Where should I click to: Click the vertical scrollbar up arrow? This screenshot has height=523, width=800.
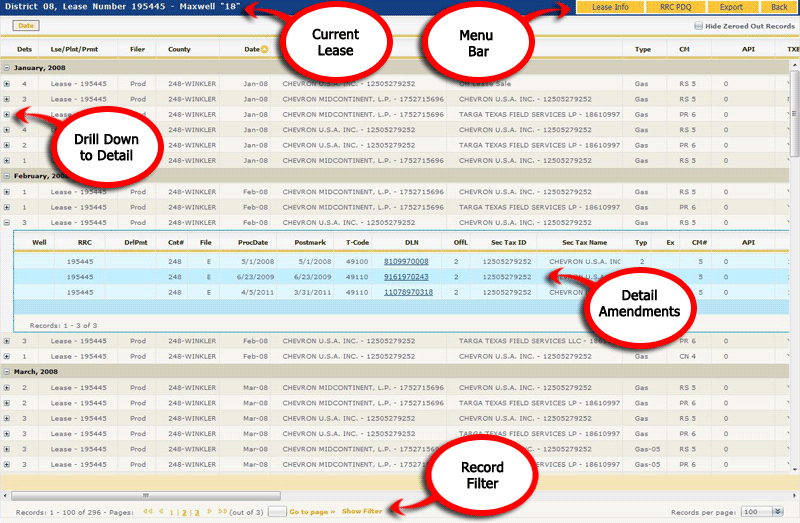coord(794,65)
